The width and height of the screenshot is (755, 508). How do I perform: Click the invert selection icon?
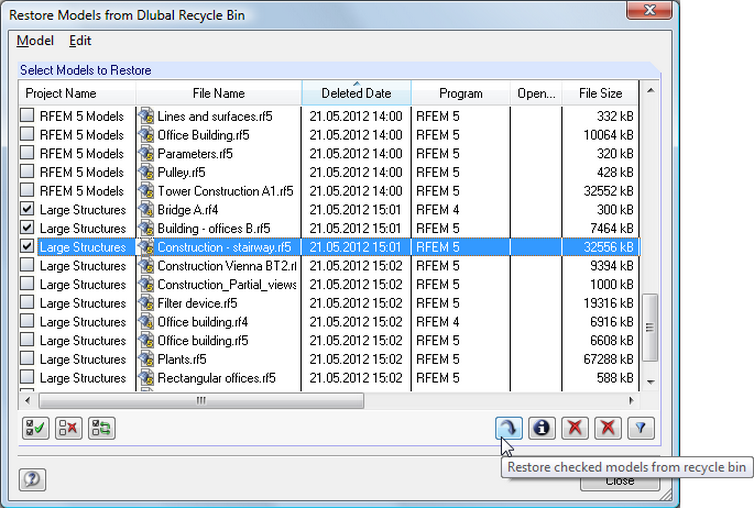pyautogui.click(x=102, y=428)
